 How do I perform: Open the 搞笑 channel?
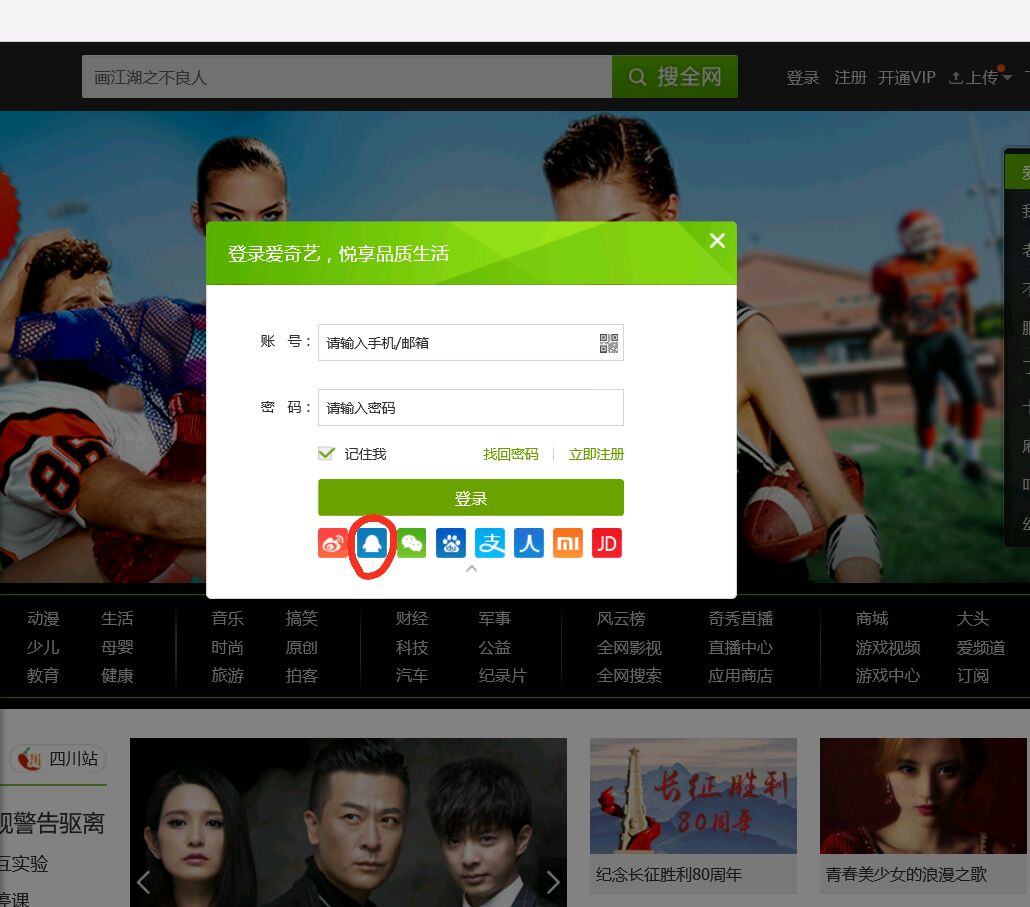coord(302,619)
